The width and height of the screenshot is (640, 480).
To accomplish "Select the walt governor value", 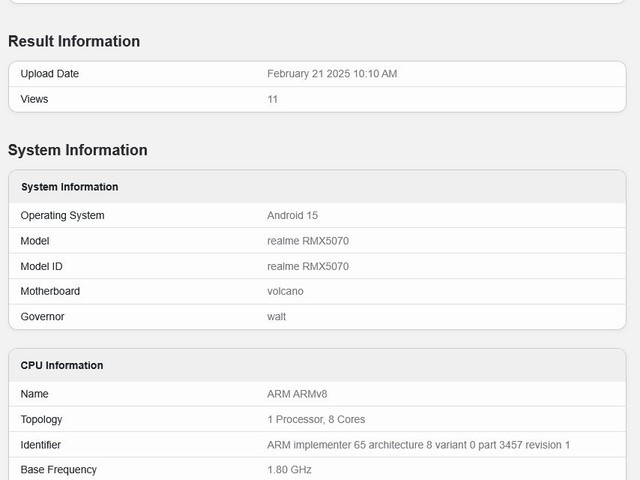I will coord(276,316).
